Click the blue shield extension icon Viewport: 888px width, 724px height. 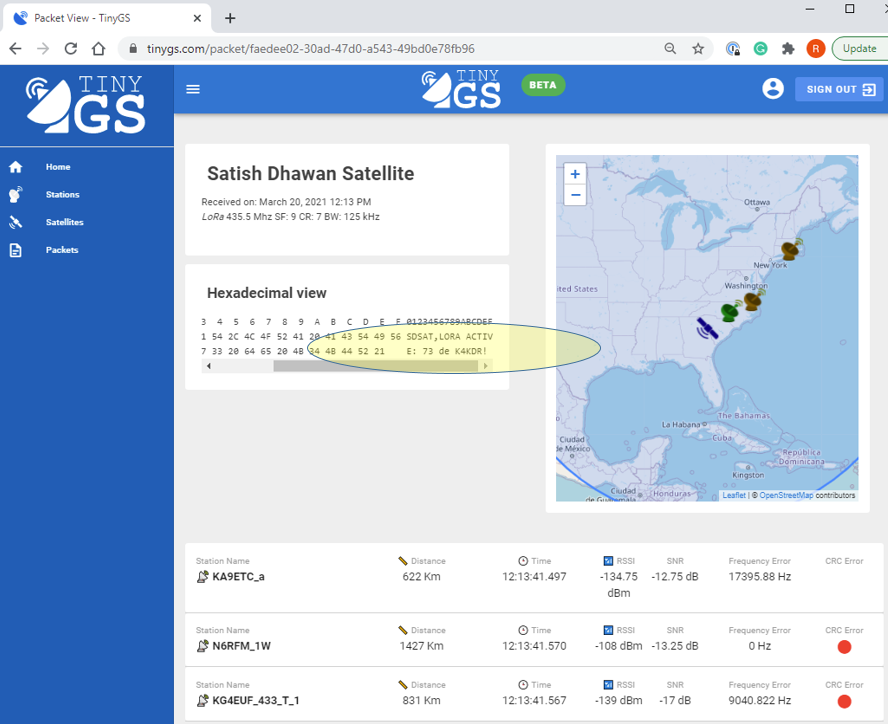(x=733, y=49)
